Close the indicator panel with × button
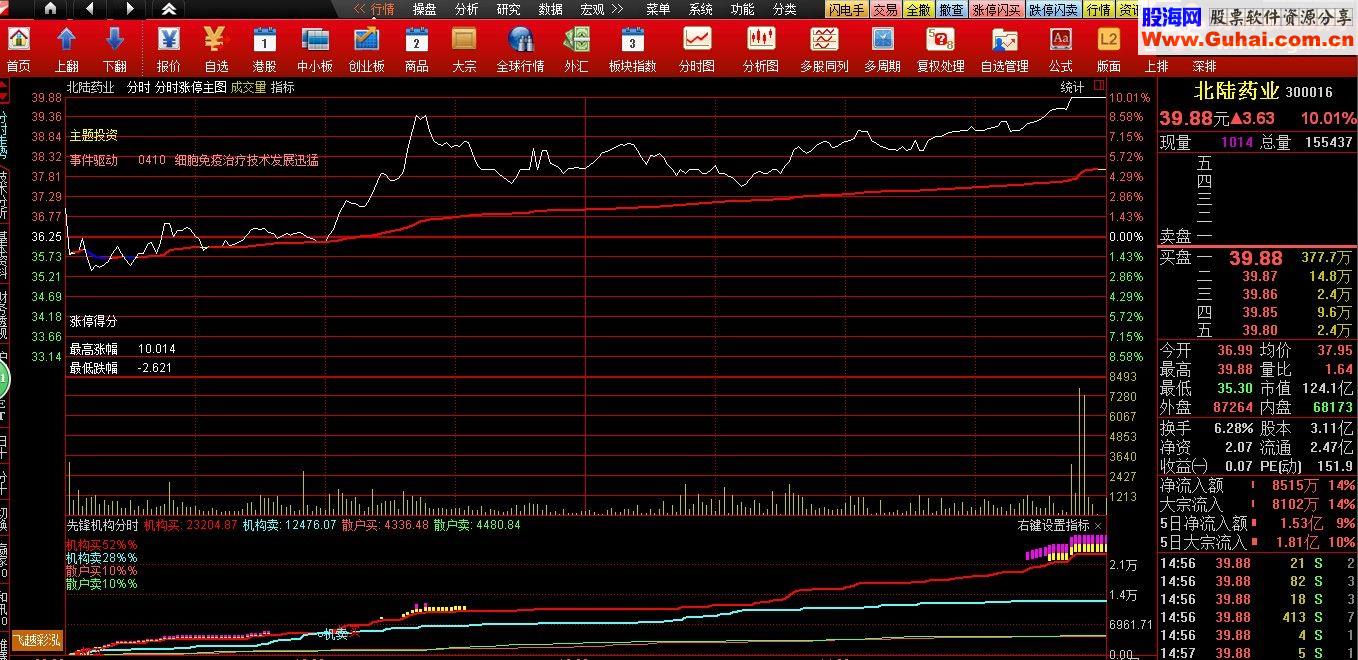Screen dimensions: 1358x660 pyautogui.click(x=1098, y=525)
